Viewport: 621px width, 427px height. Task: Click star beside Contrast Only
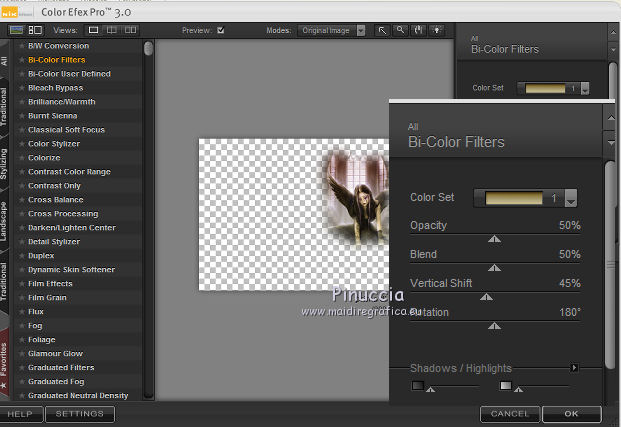(x=22, y=186)
